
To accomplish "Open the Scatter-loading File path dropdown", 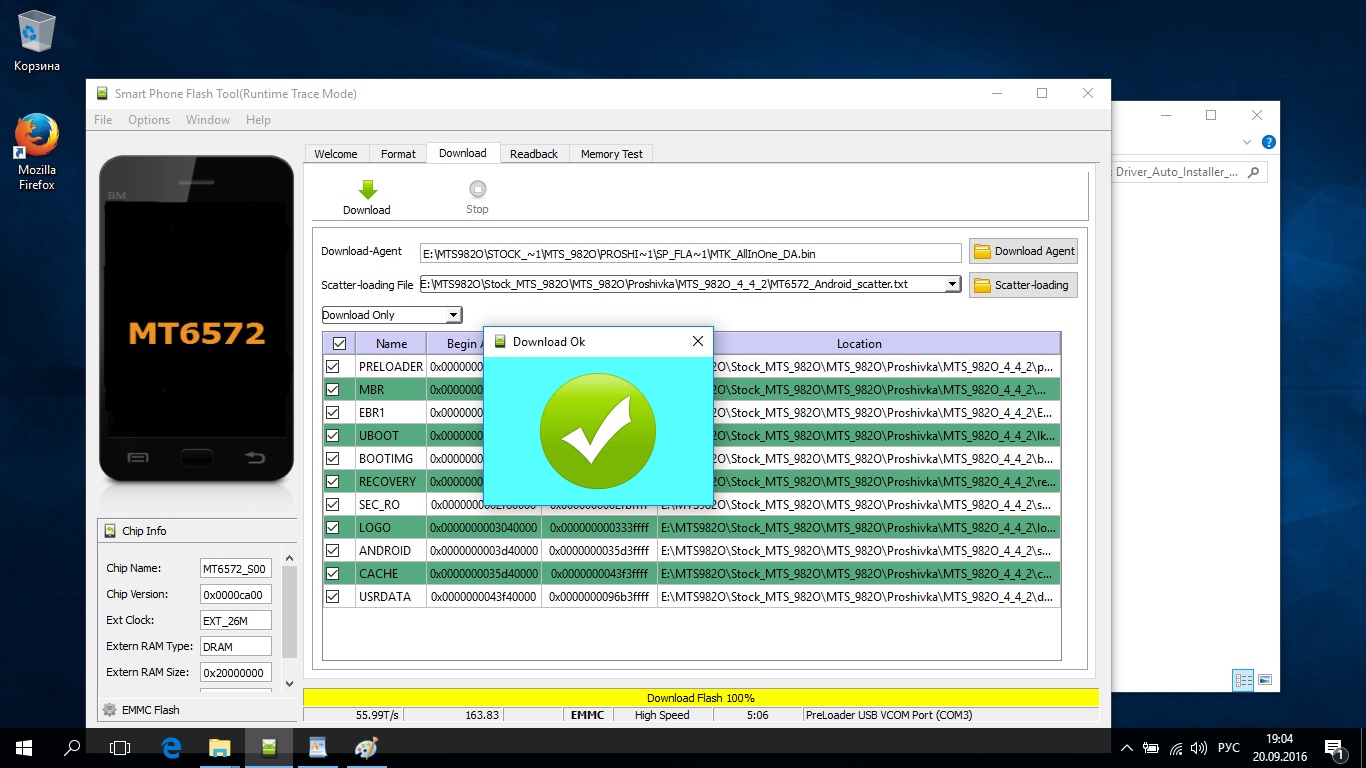I will pyautogui.click(x=952, y=284).
